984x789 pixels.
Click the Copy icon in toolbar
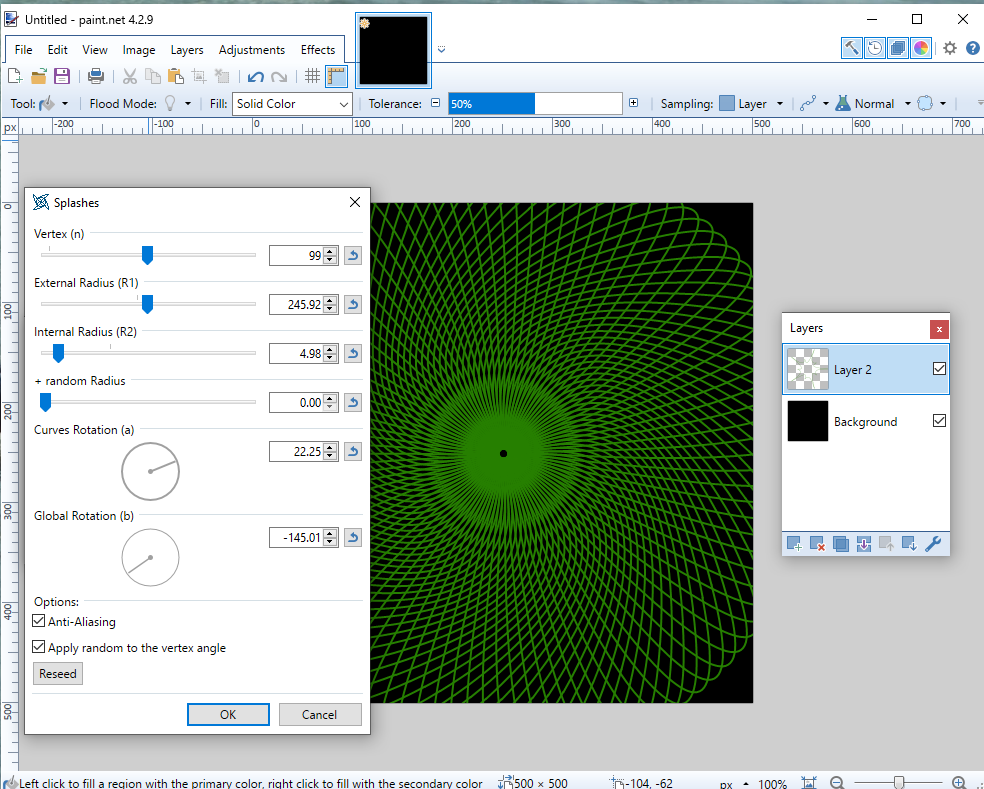pyautogui.click(x=152, y=77)
